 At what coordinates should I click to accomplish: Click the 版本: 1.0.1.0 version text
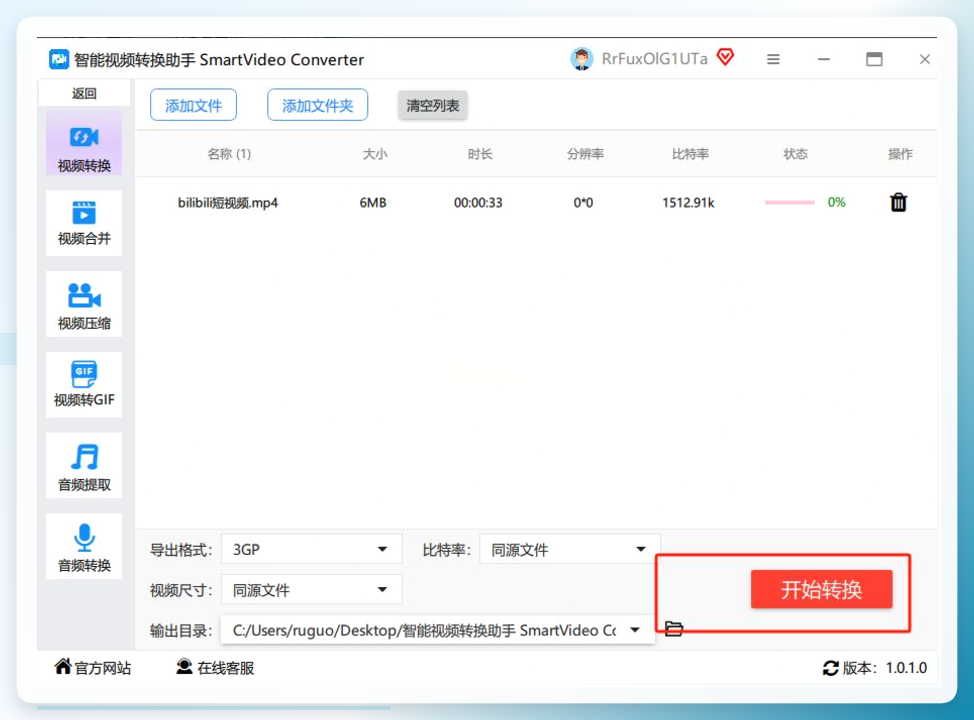(885, 668)
